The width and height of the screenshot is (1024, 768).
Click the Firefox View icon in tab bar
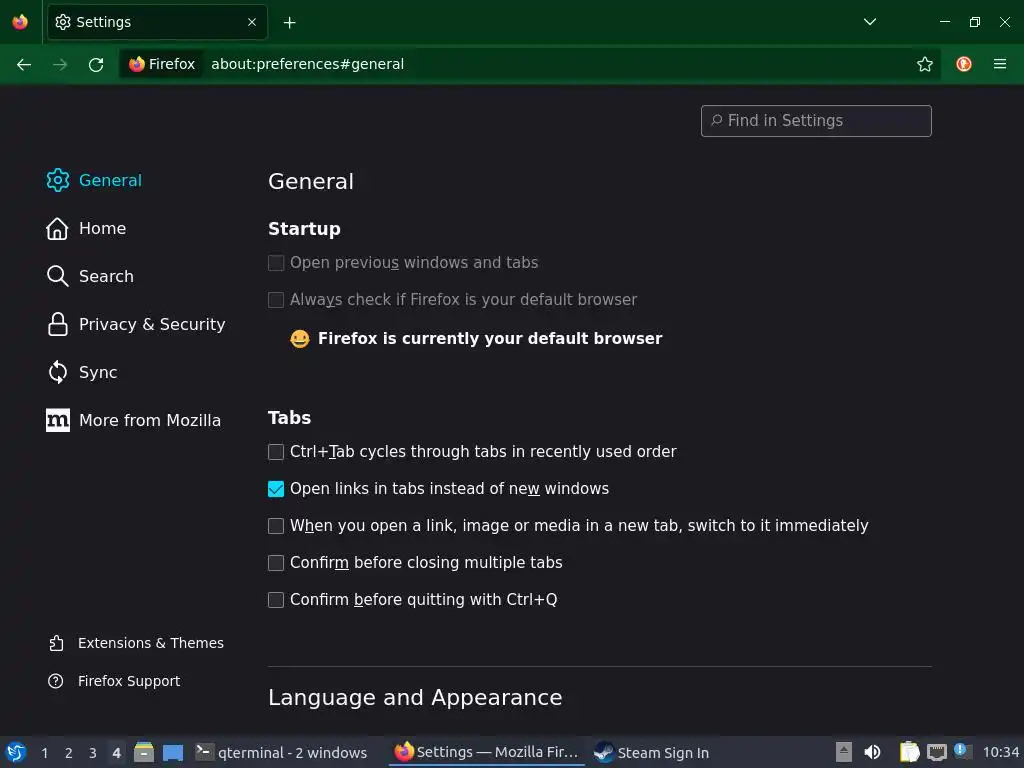pyautogui.click(x=20, y=22)
